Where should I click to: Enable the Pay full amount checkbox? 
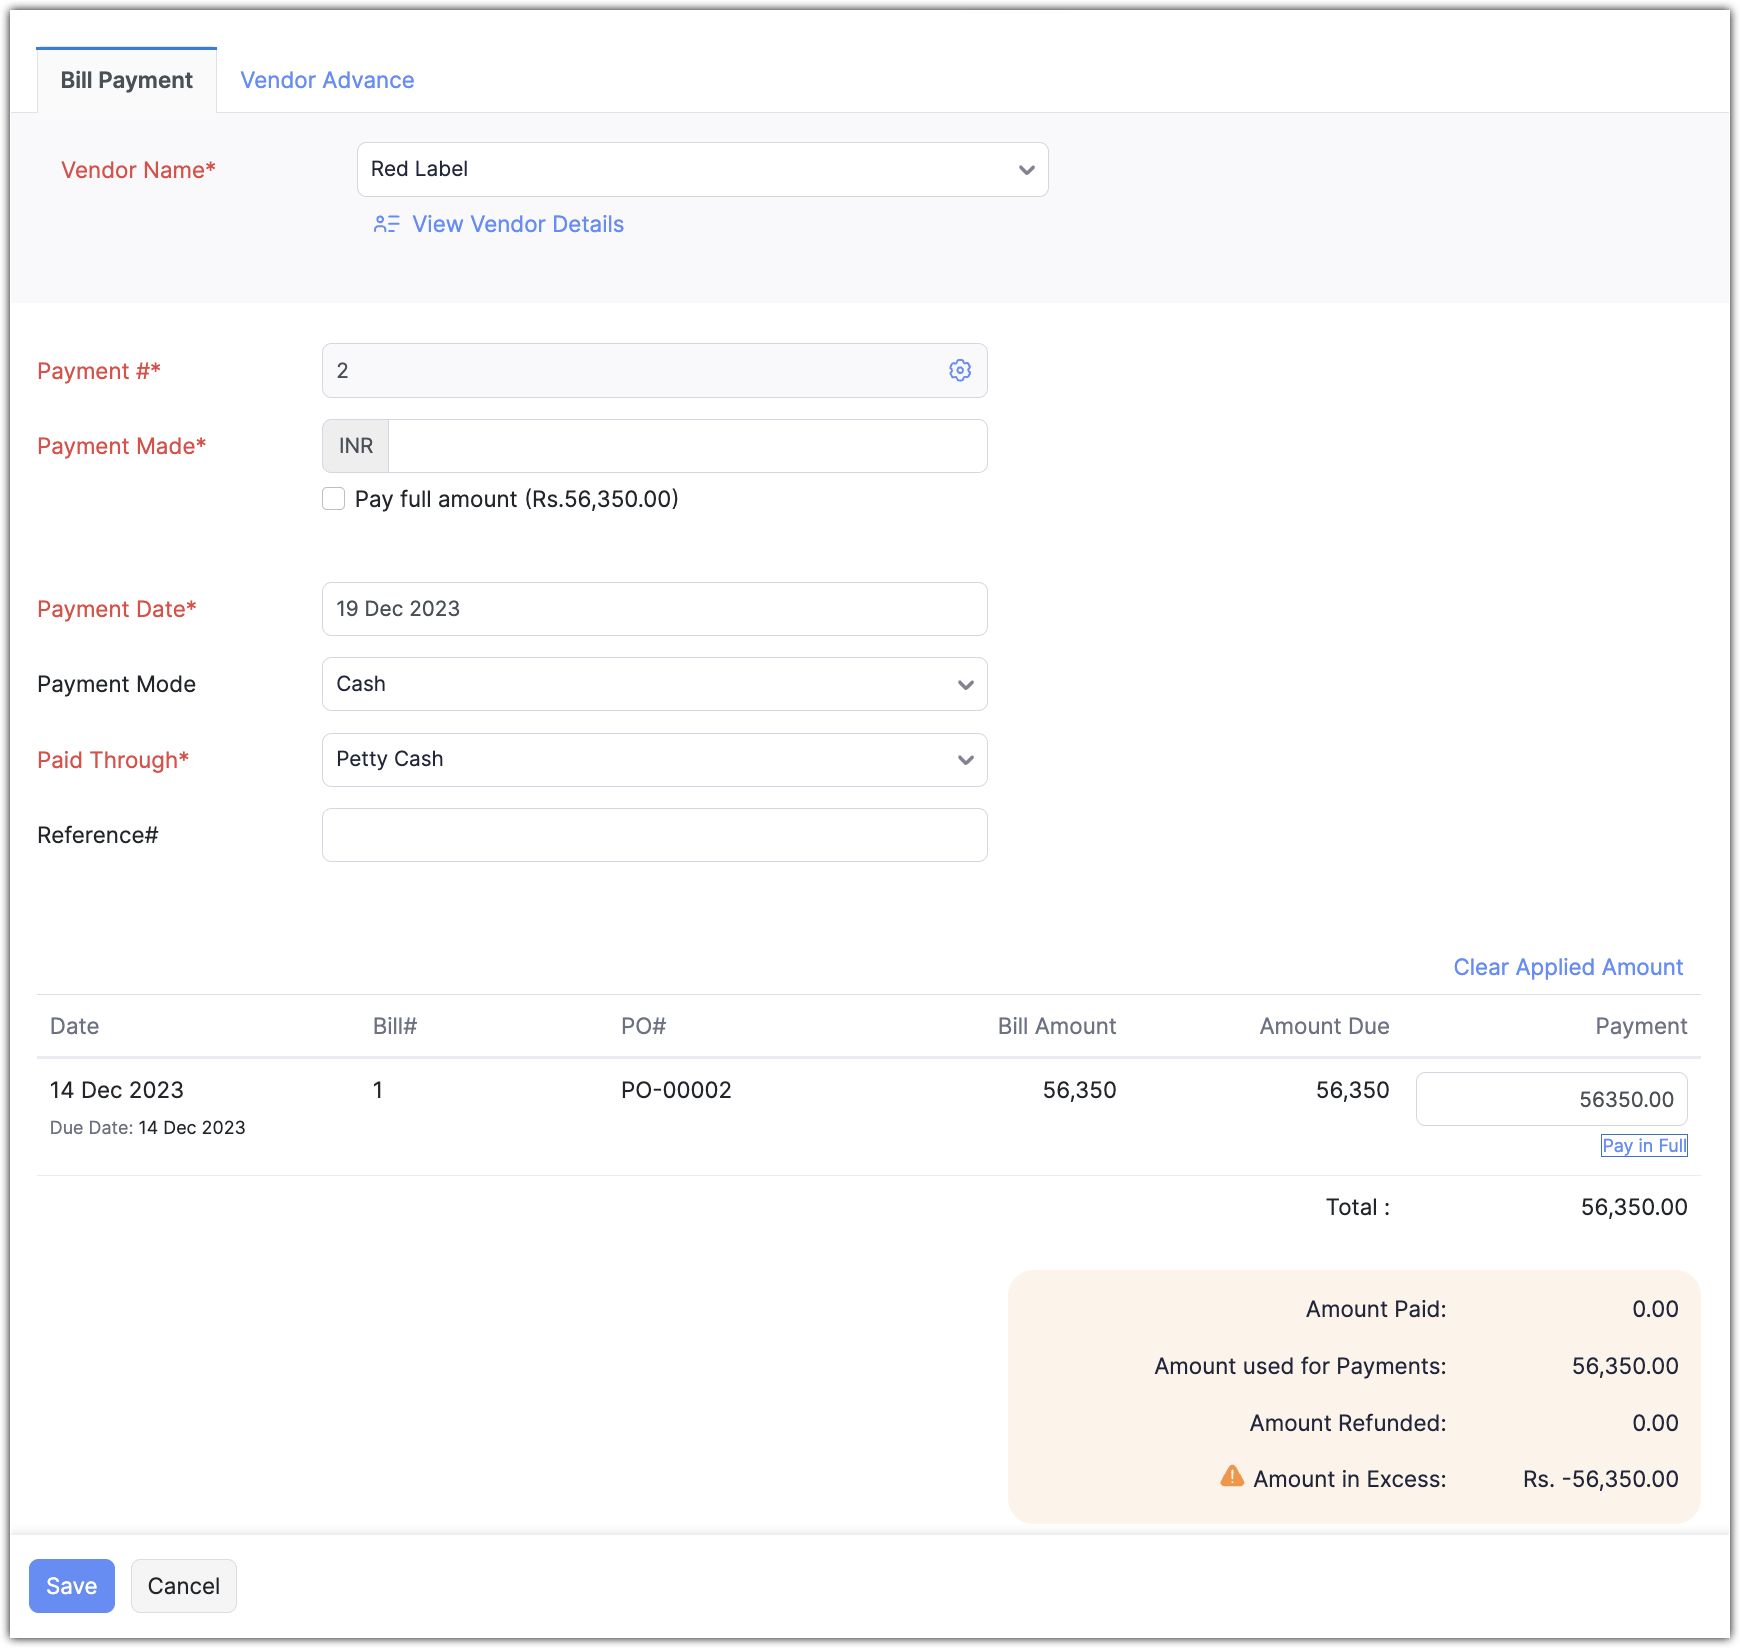334,499
